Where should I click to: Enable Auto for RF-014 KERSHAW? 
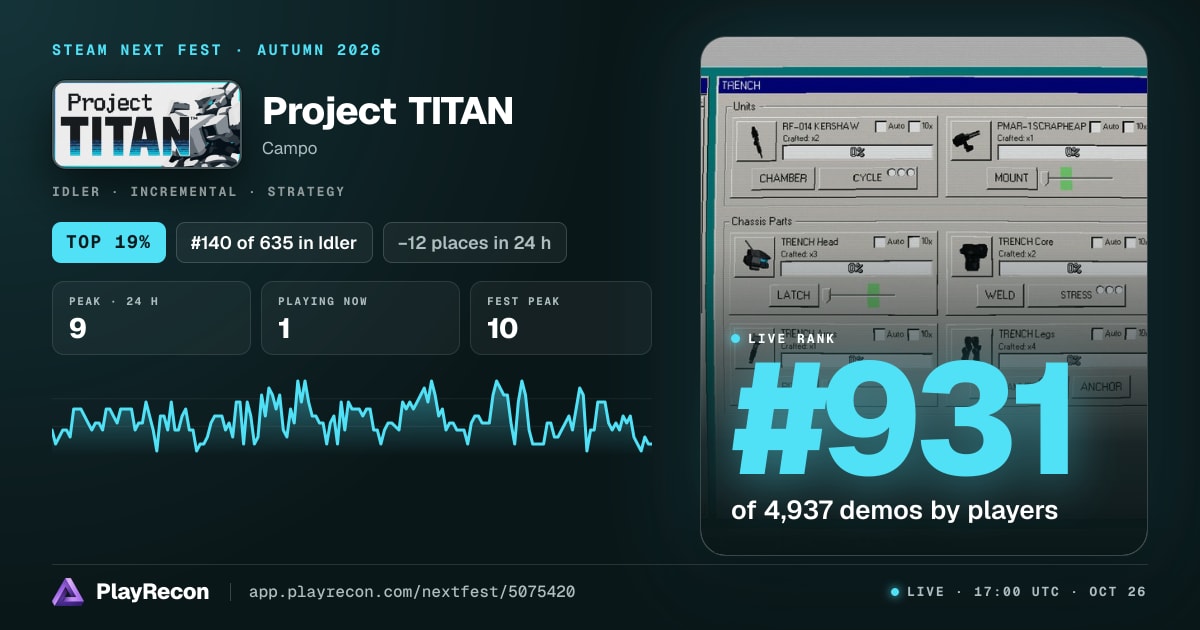[x=880, y=126]
